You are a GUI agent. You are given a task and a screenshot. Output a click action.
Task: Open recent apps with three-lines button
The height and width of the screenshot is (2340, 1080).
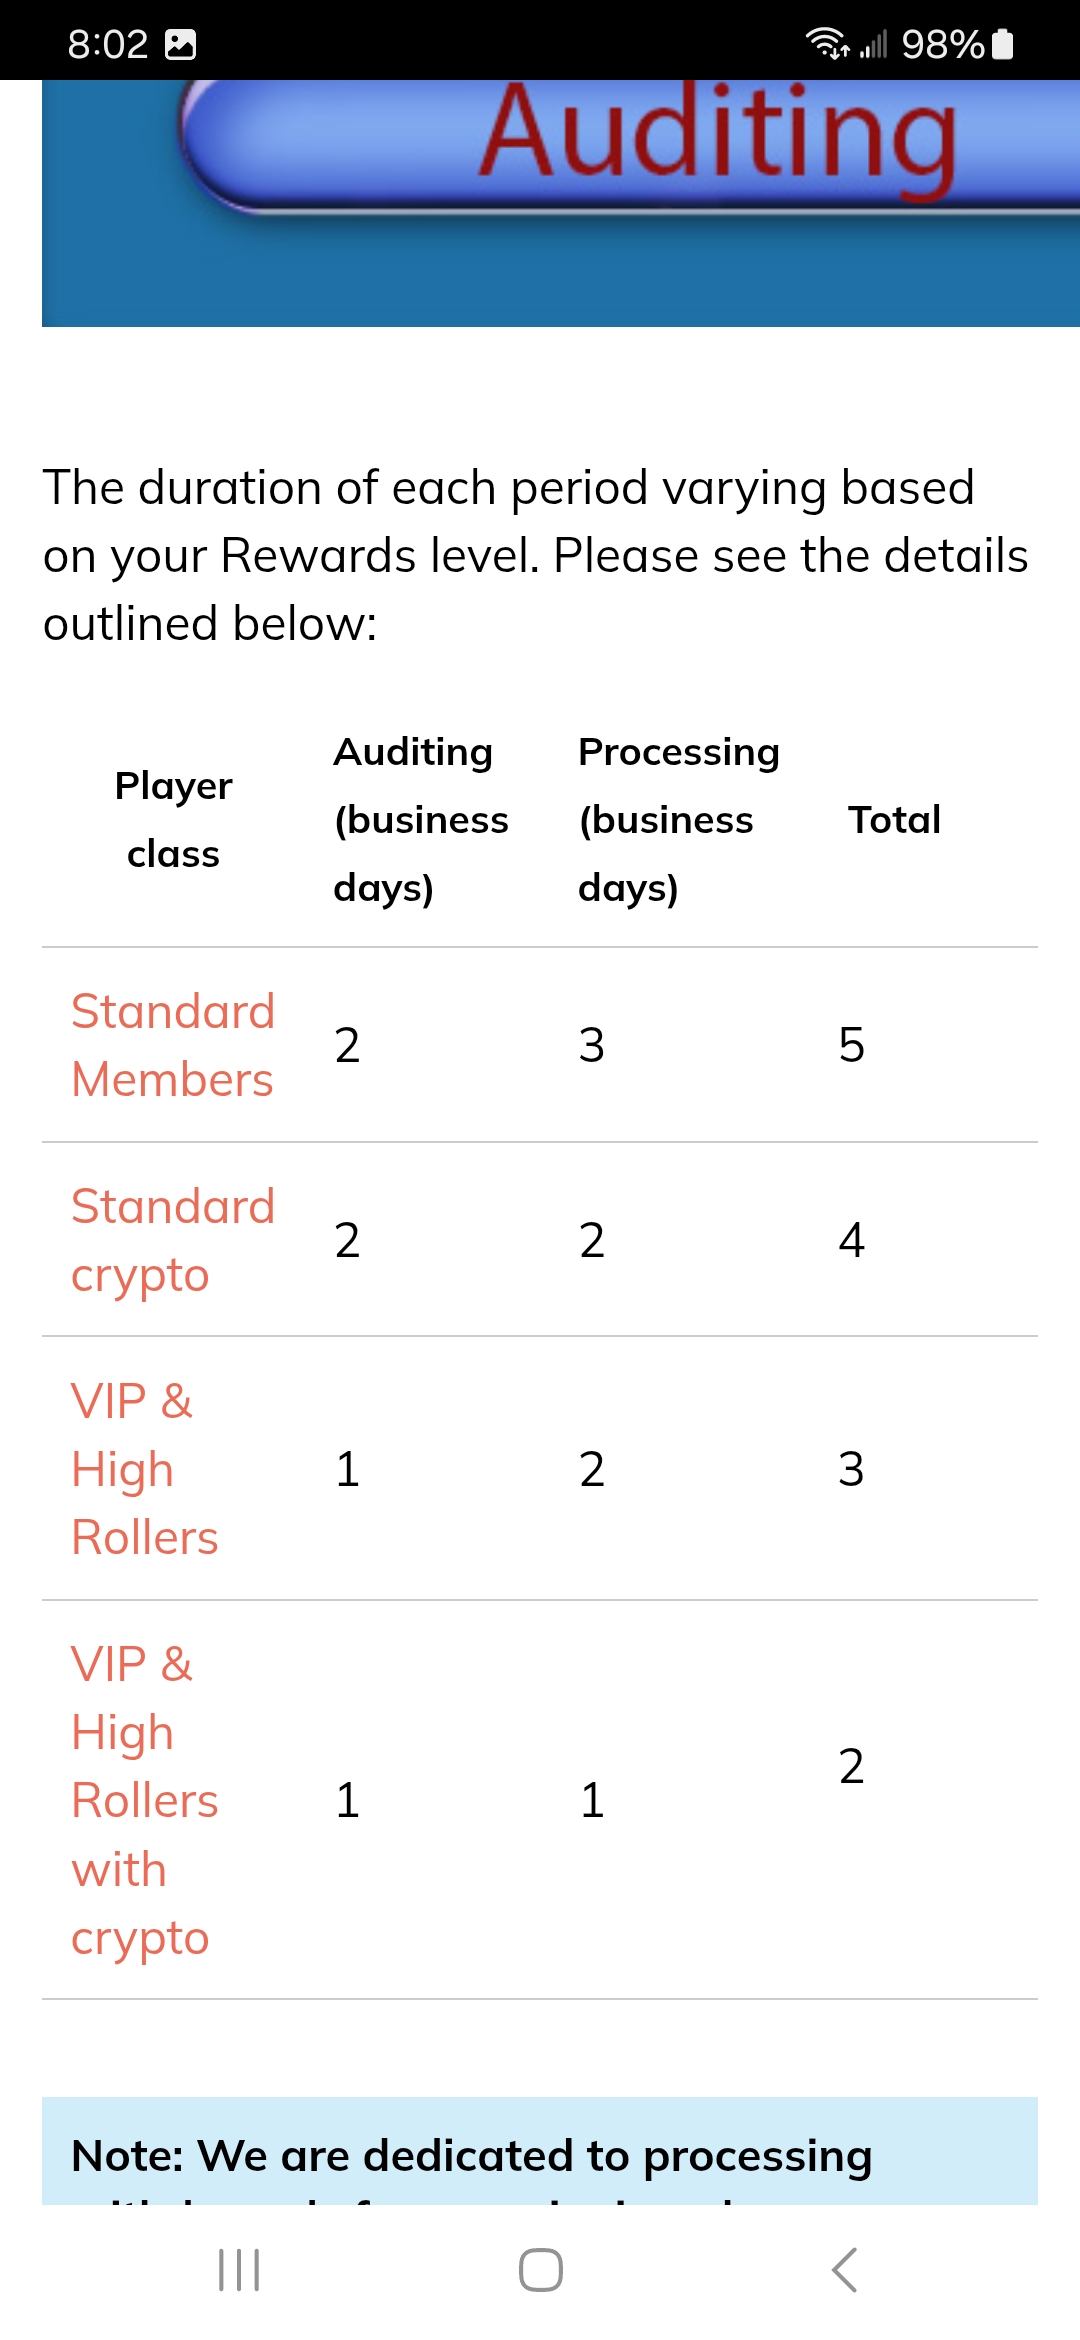(239, 2270)
